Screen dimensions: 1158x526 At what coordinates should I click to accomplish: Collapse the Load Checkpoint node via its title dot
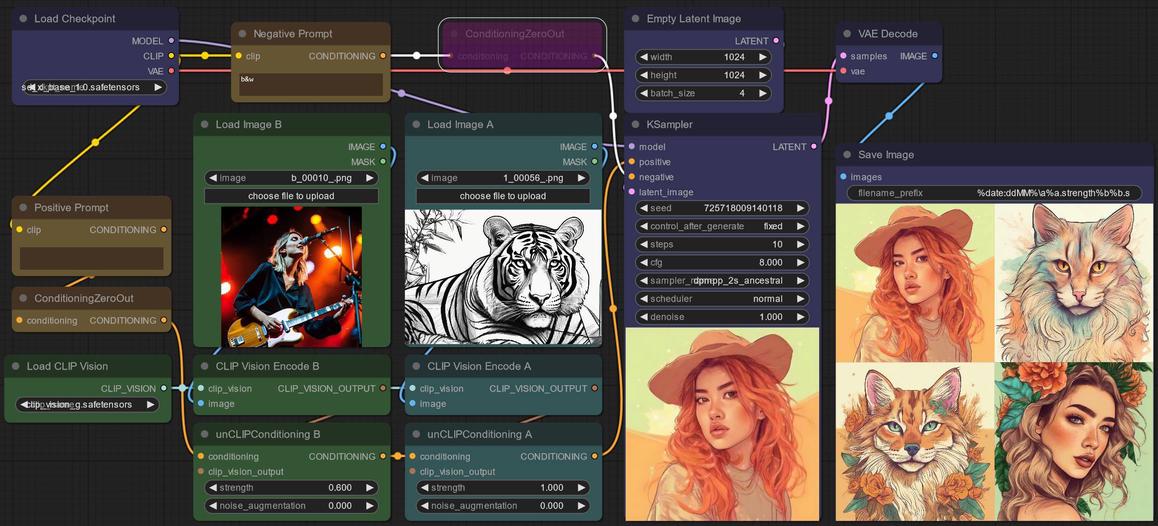coord(23,18)
